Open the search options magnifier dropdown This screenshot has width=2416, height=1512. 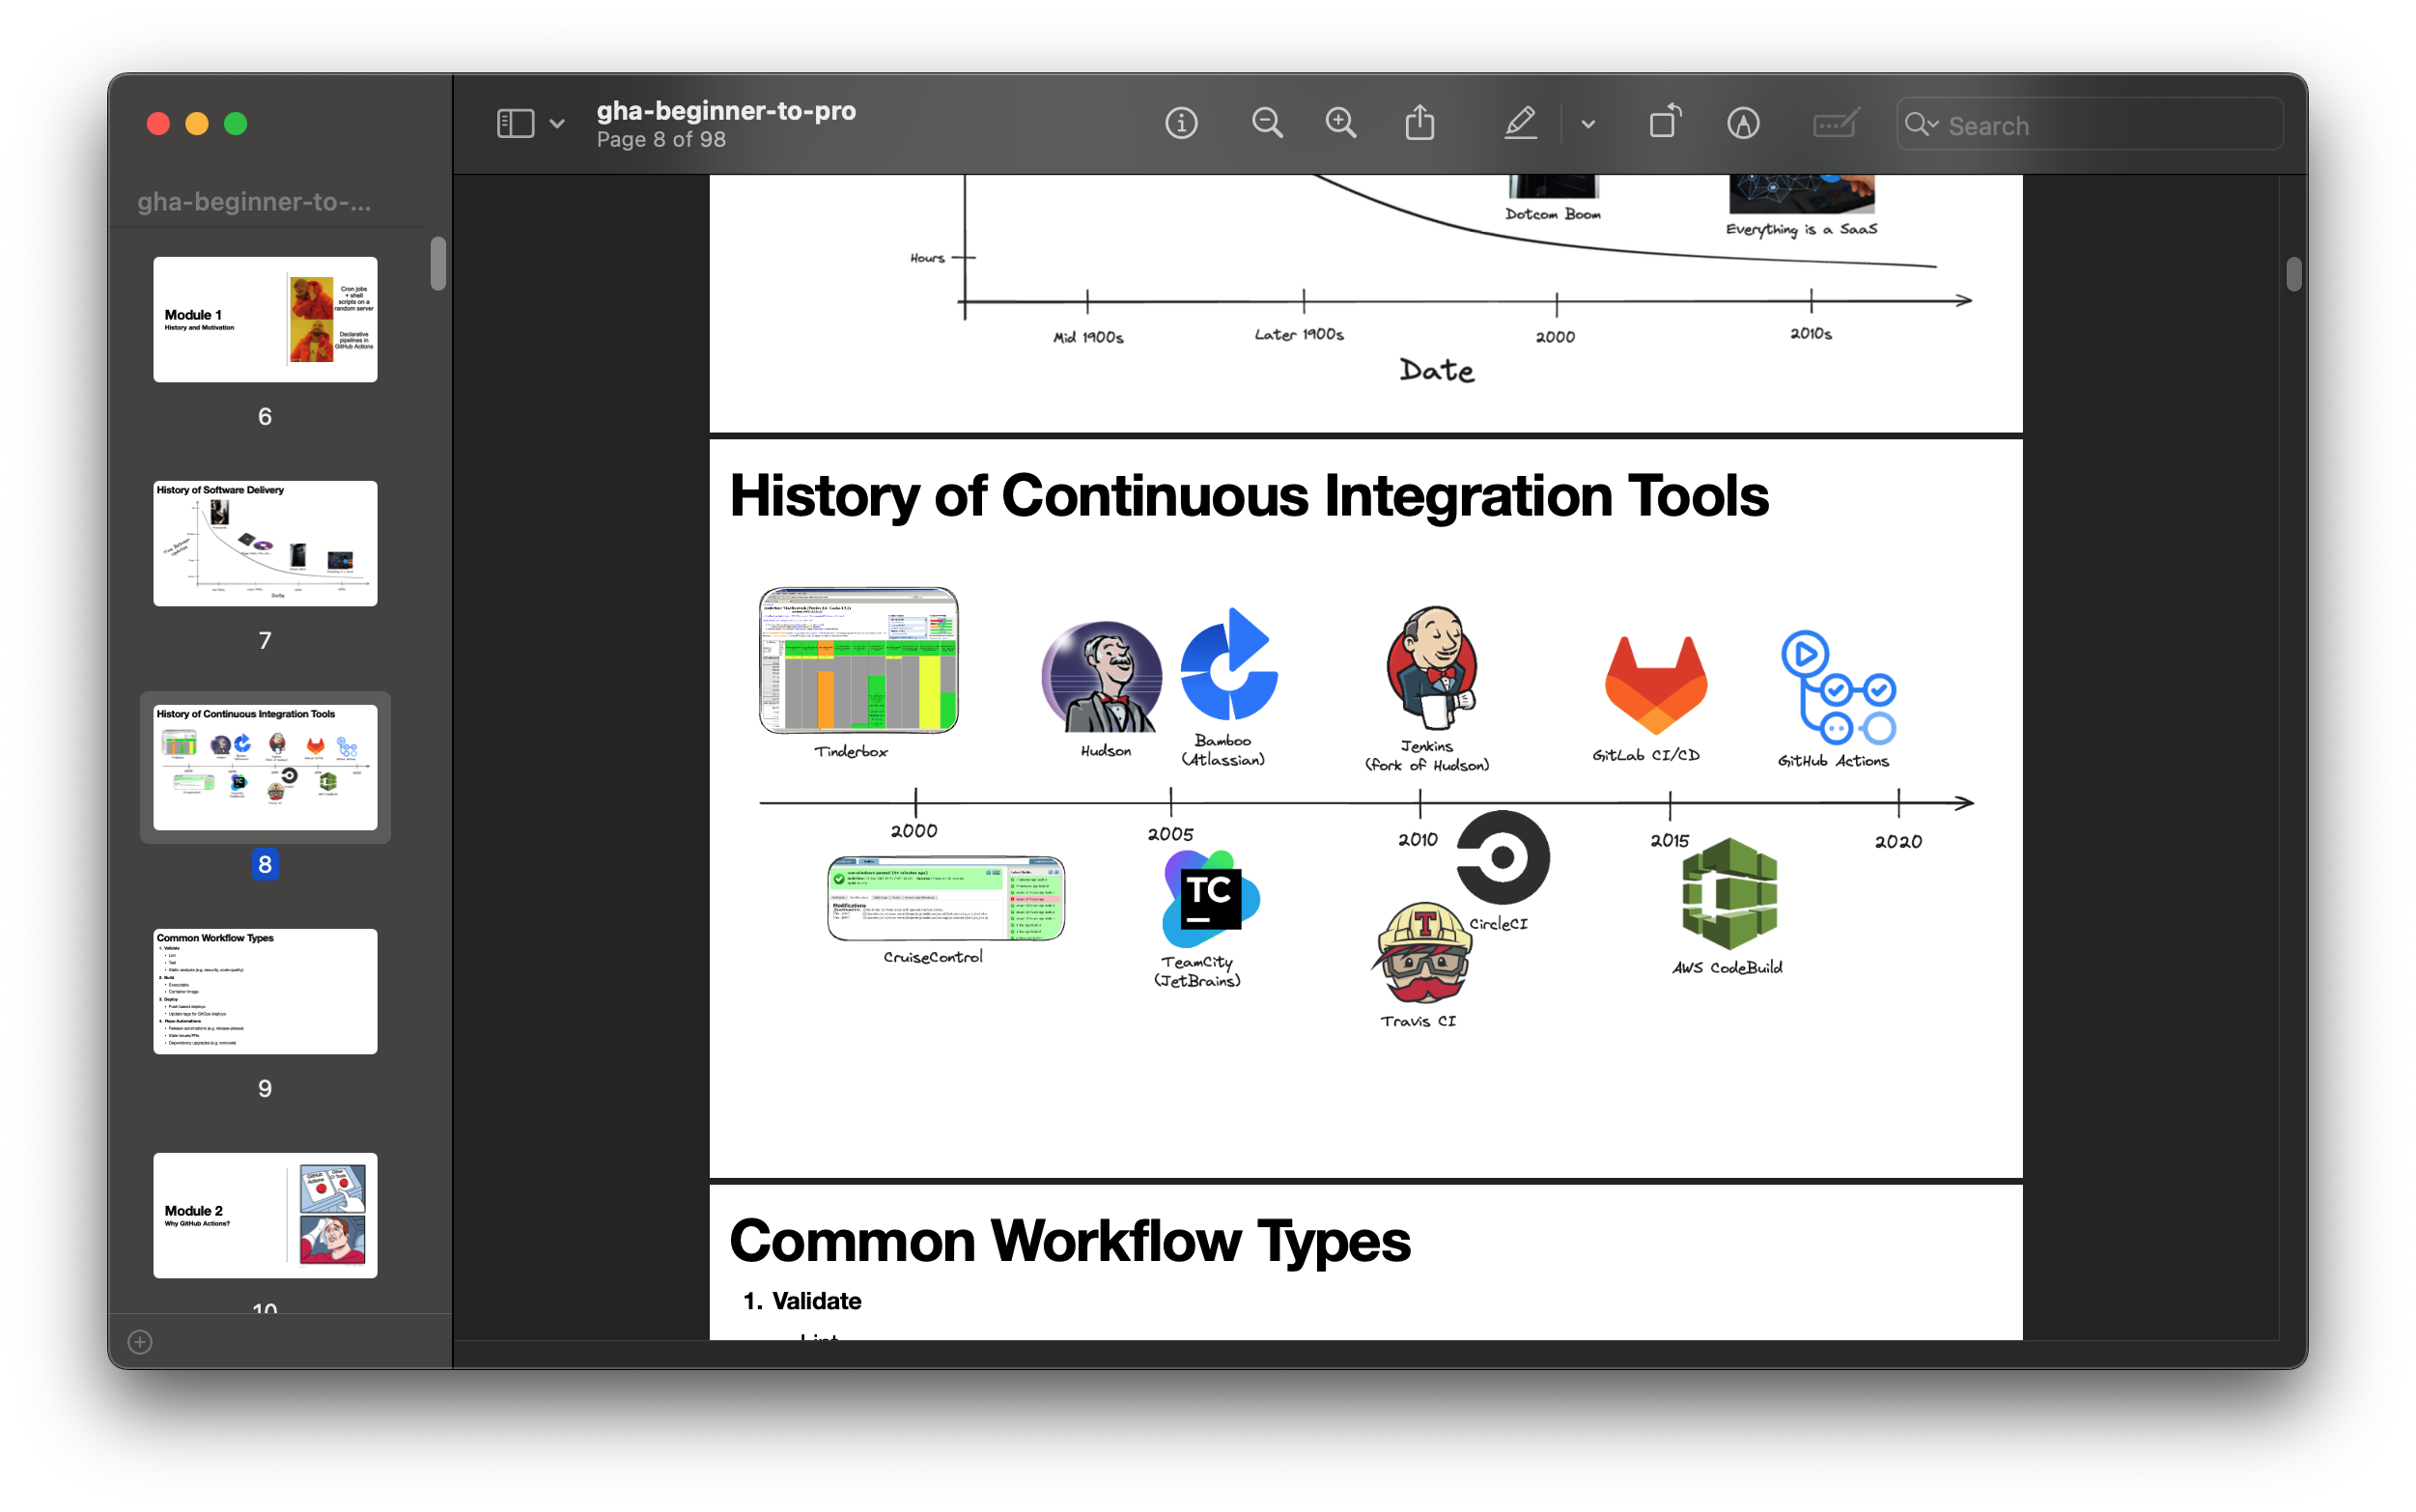click(1921, 125)
